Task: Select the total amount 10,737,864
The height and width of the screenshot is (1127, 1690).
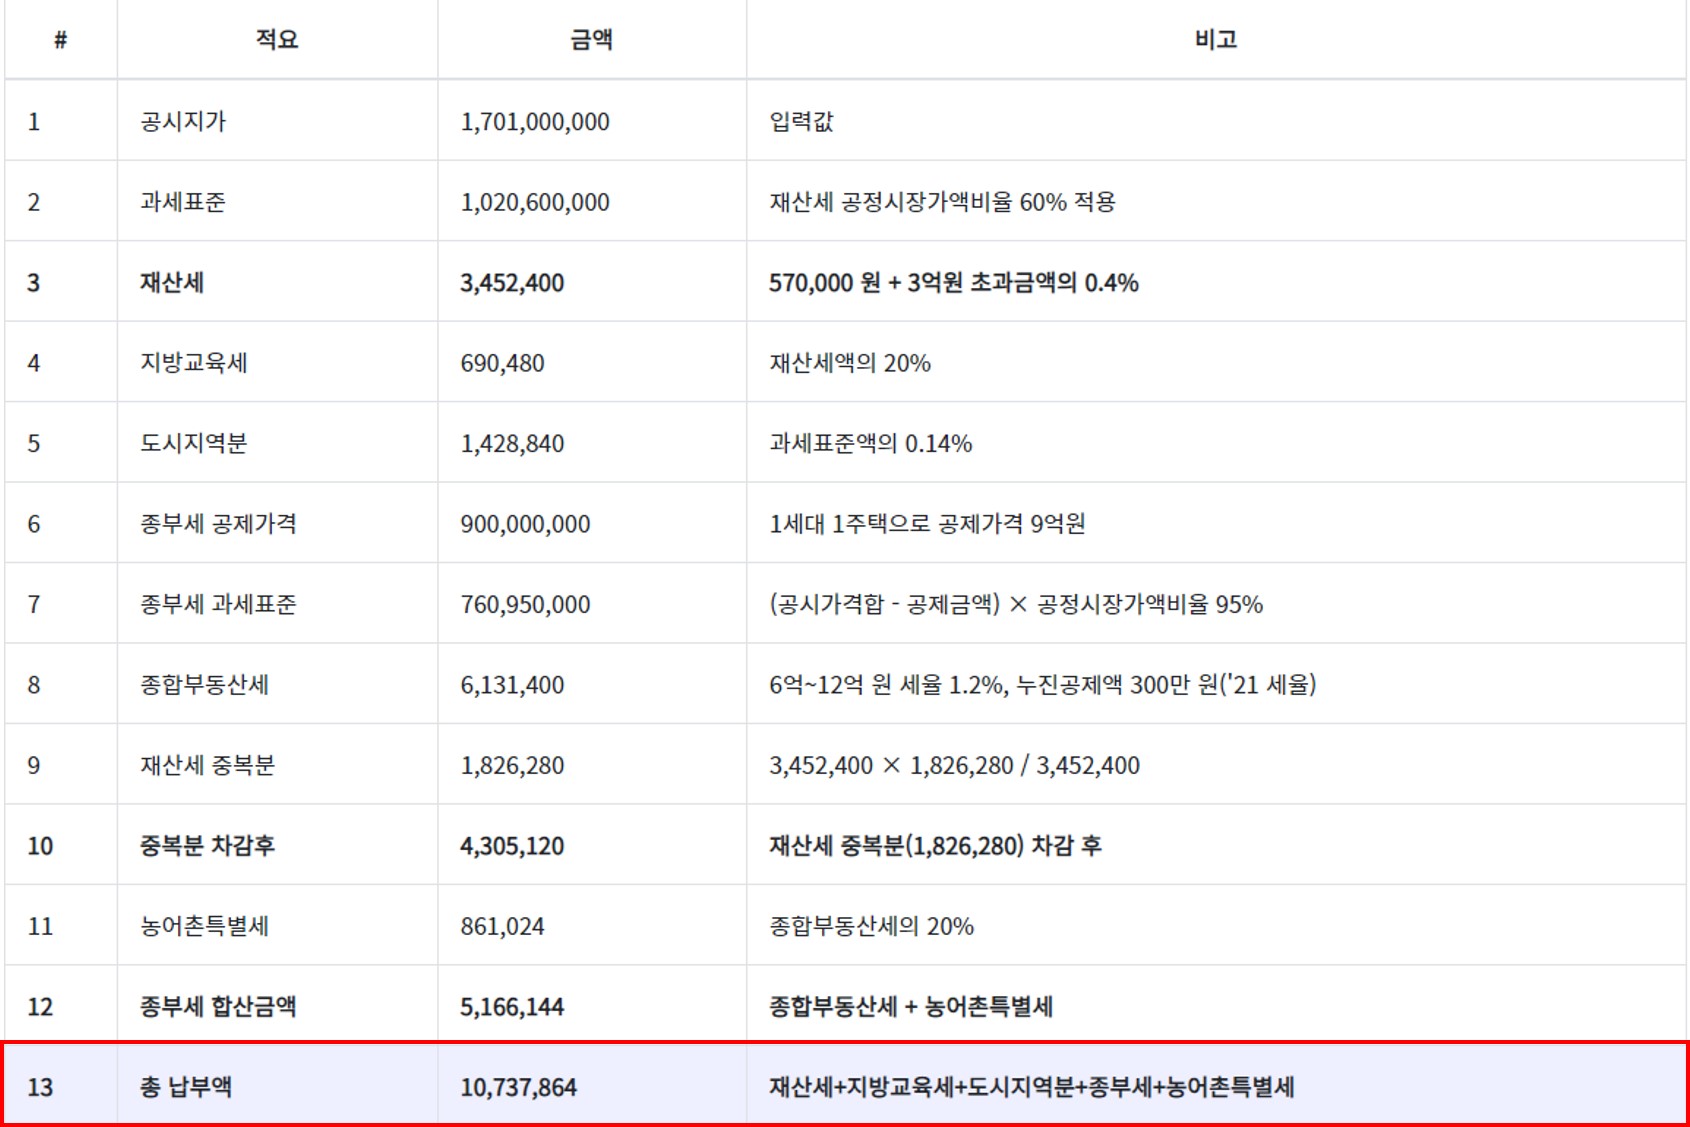Action: pos(518,1087)
